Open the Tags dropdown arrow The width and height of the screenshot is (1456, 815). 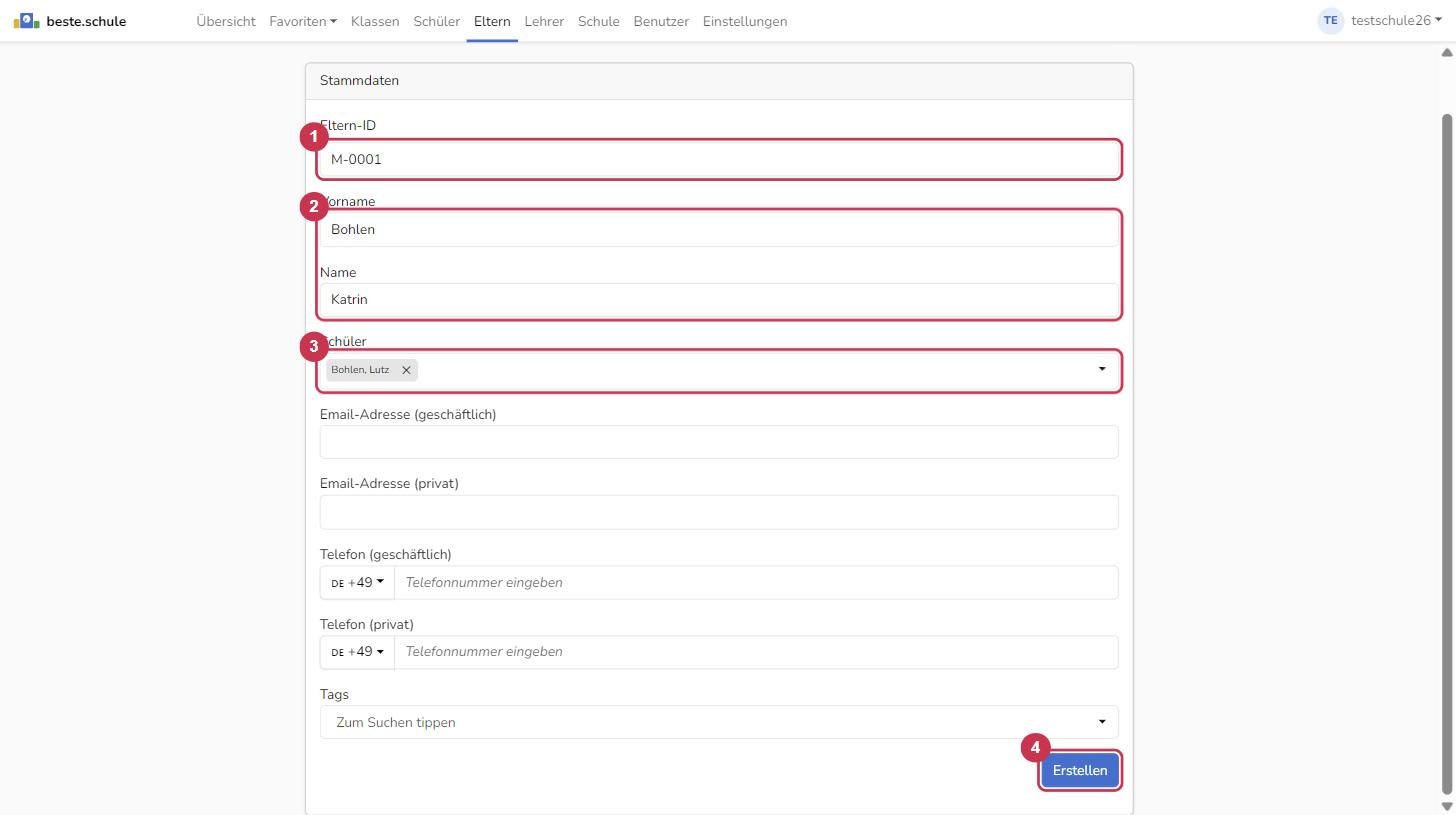1102,722
